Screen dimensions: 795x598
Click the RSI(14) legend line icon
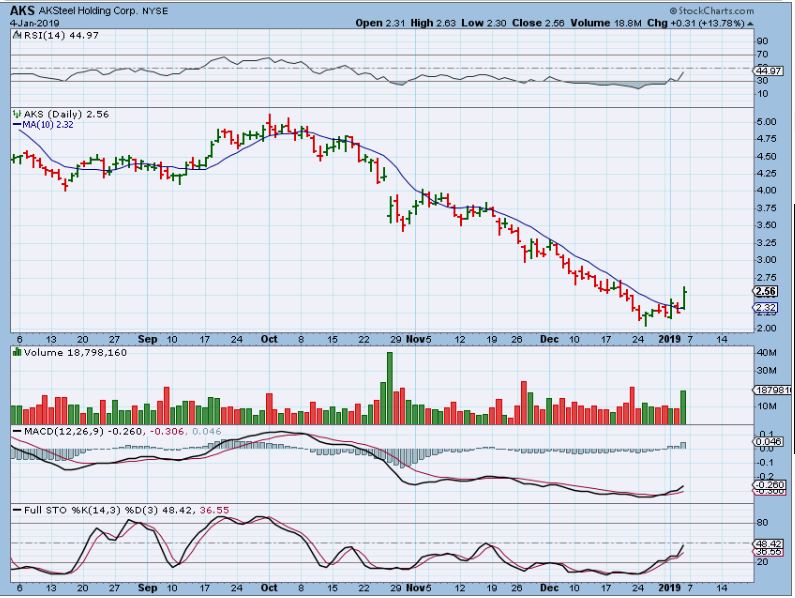click(x=17, y=35)
